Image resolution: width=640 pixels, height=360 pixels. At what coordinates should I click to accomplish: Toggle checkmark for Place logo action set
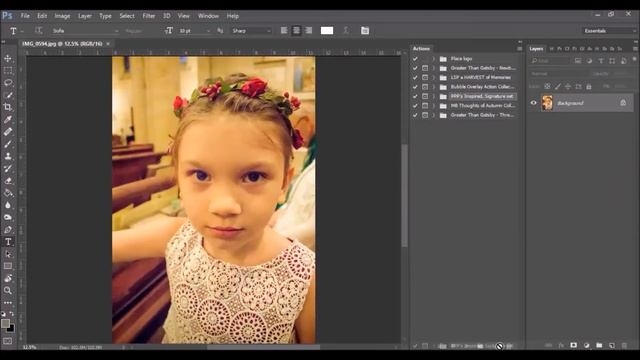pos(415,59)
